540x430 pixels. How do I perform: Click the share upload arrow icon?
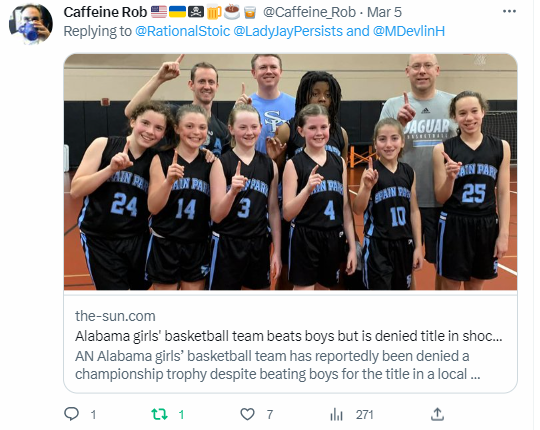click(x=437, y=414)
